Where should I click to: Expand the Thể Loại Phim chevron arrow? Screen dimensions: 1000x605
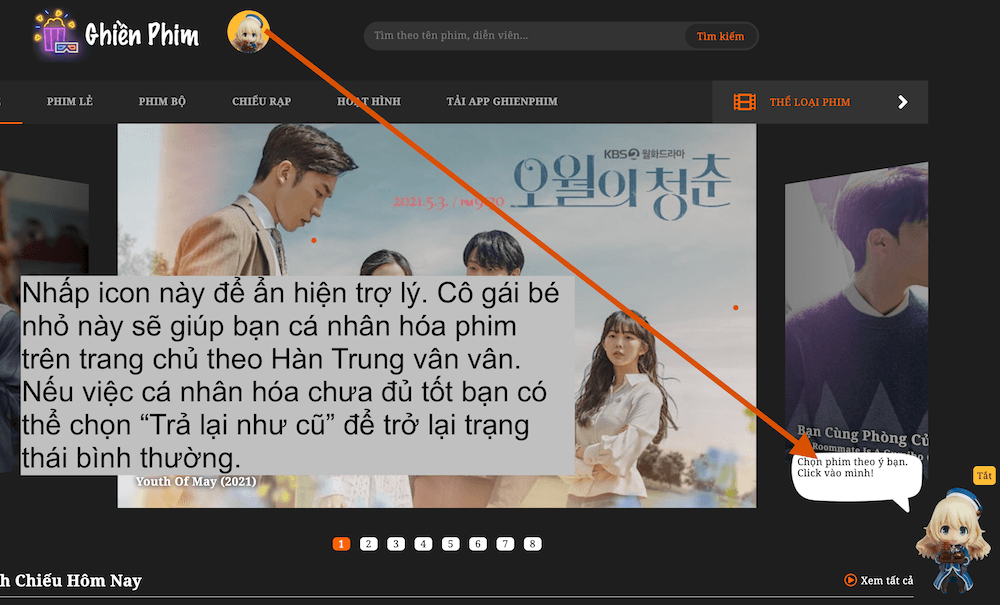(902, 102)
